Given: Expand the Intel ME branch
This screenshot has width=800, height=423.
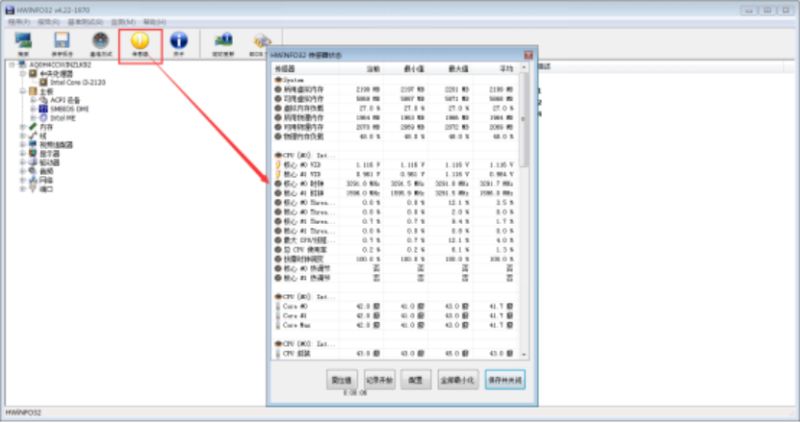Looking at the screenshot, I should pos(33,118).
